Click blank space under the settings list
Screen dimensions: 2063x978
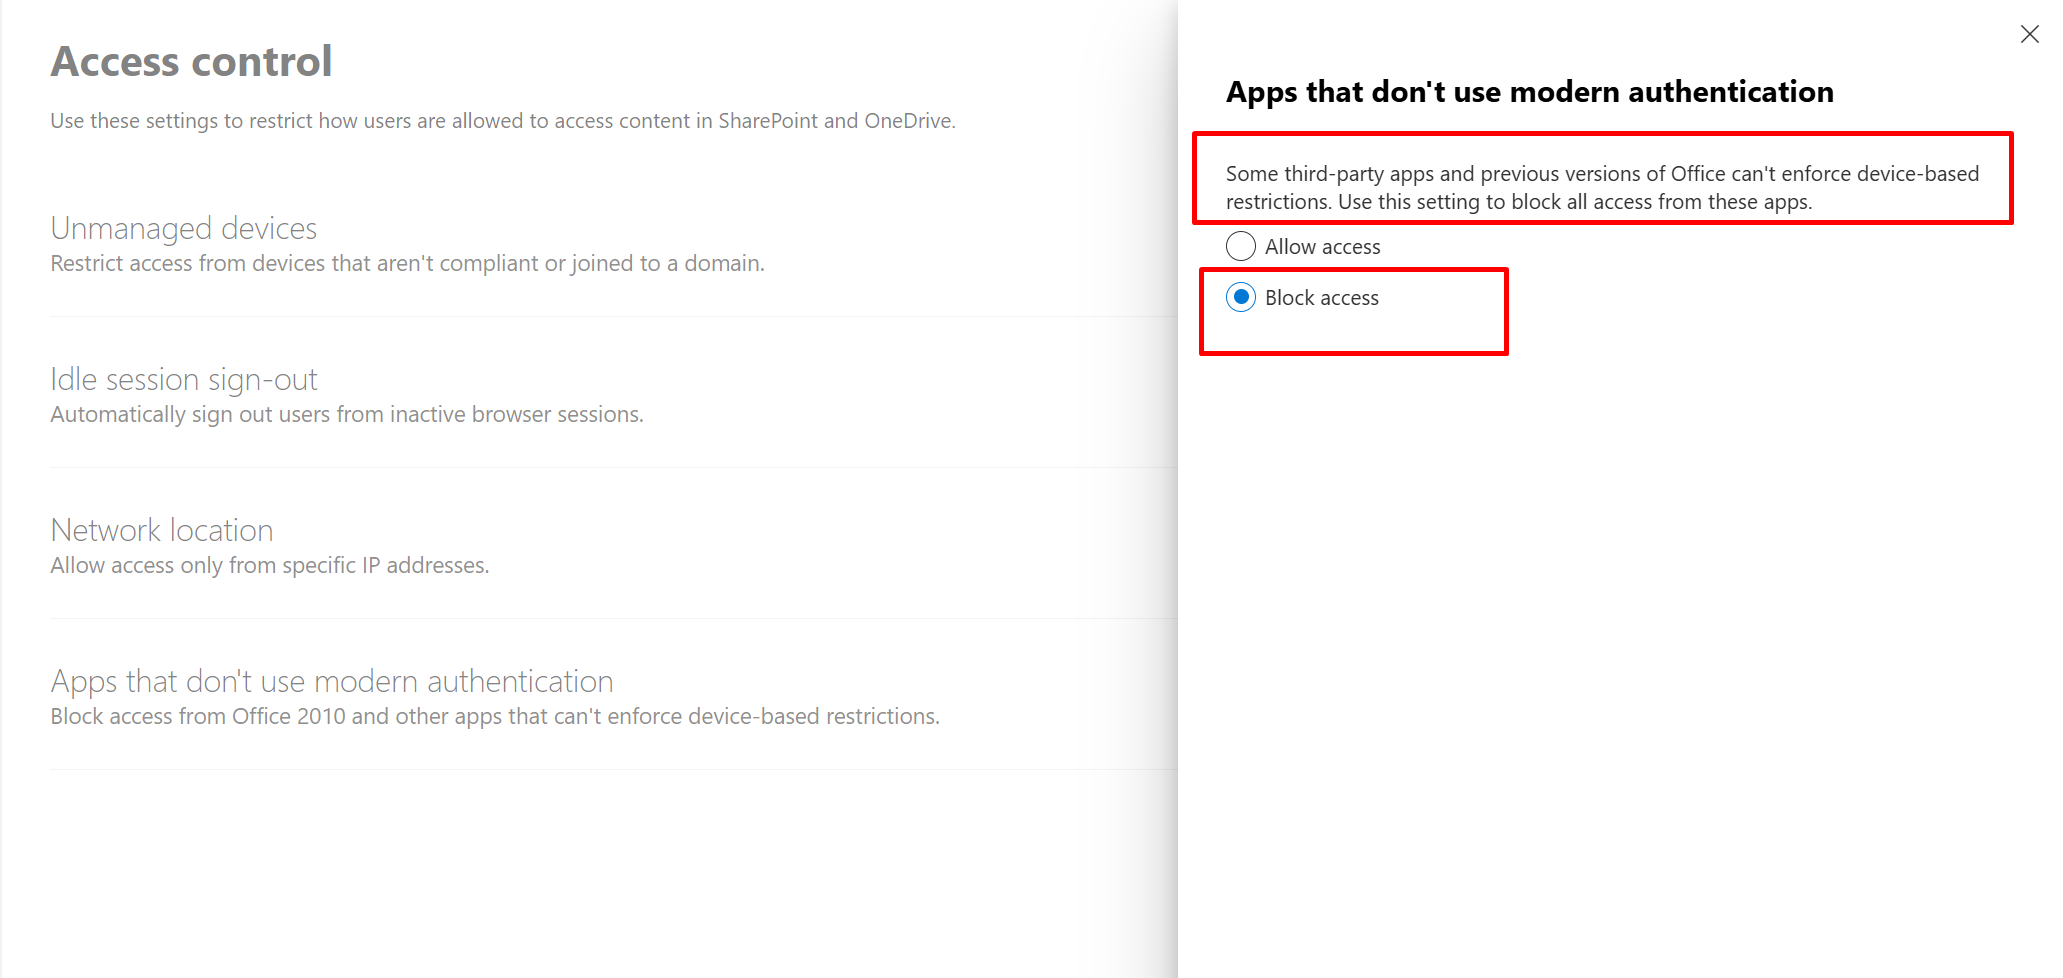click(588, 870)
